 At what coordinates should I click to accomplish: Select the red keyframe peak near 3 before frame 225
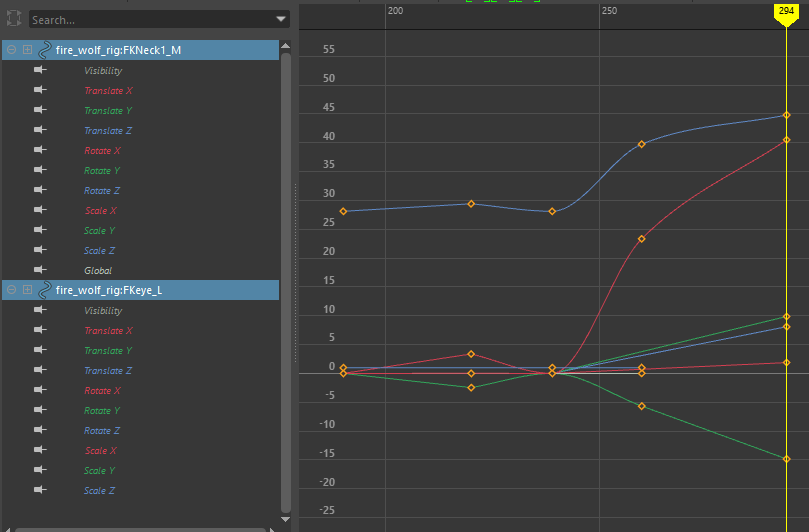[471, 354]
